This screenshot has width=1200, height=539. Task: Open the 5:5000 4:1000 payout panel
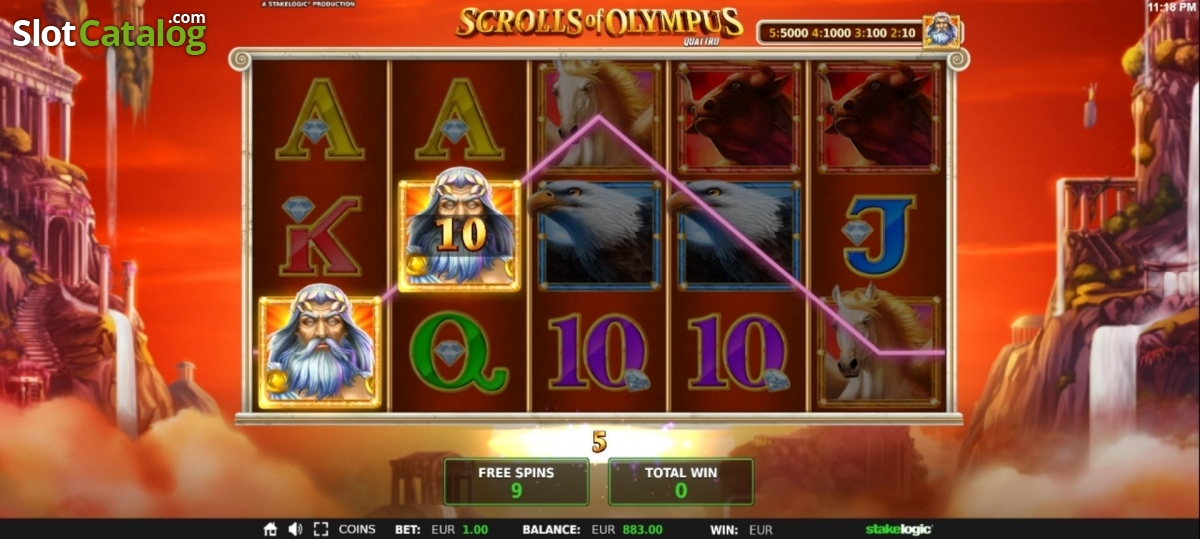pos(839,33)
